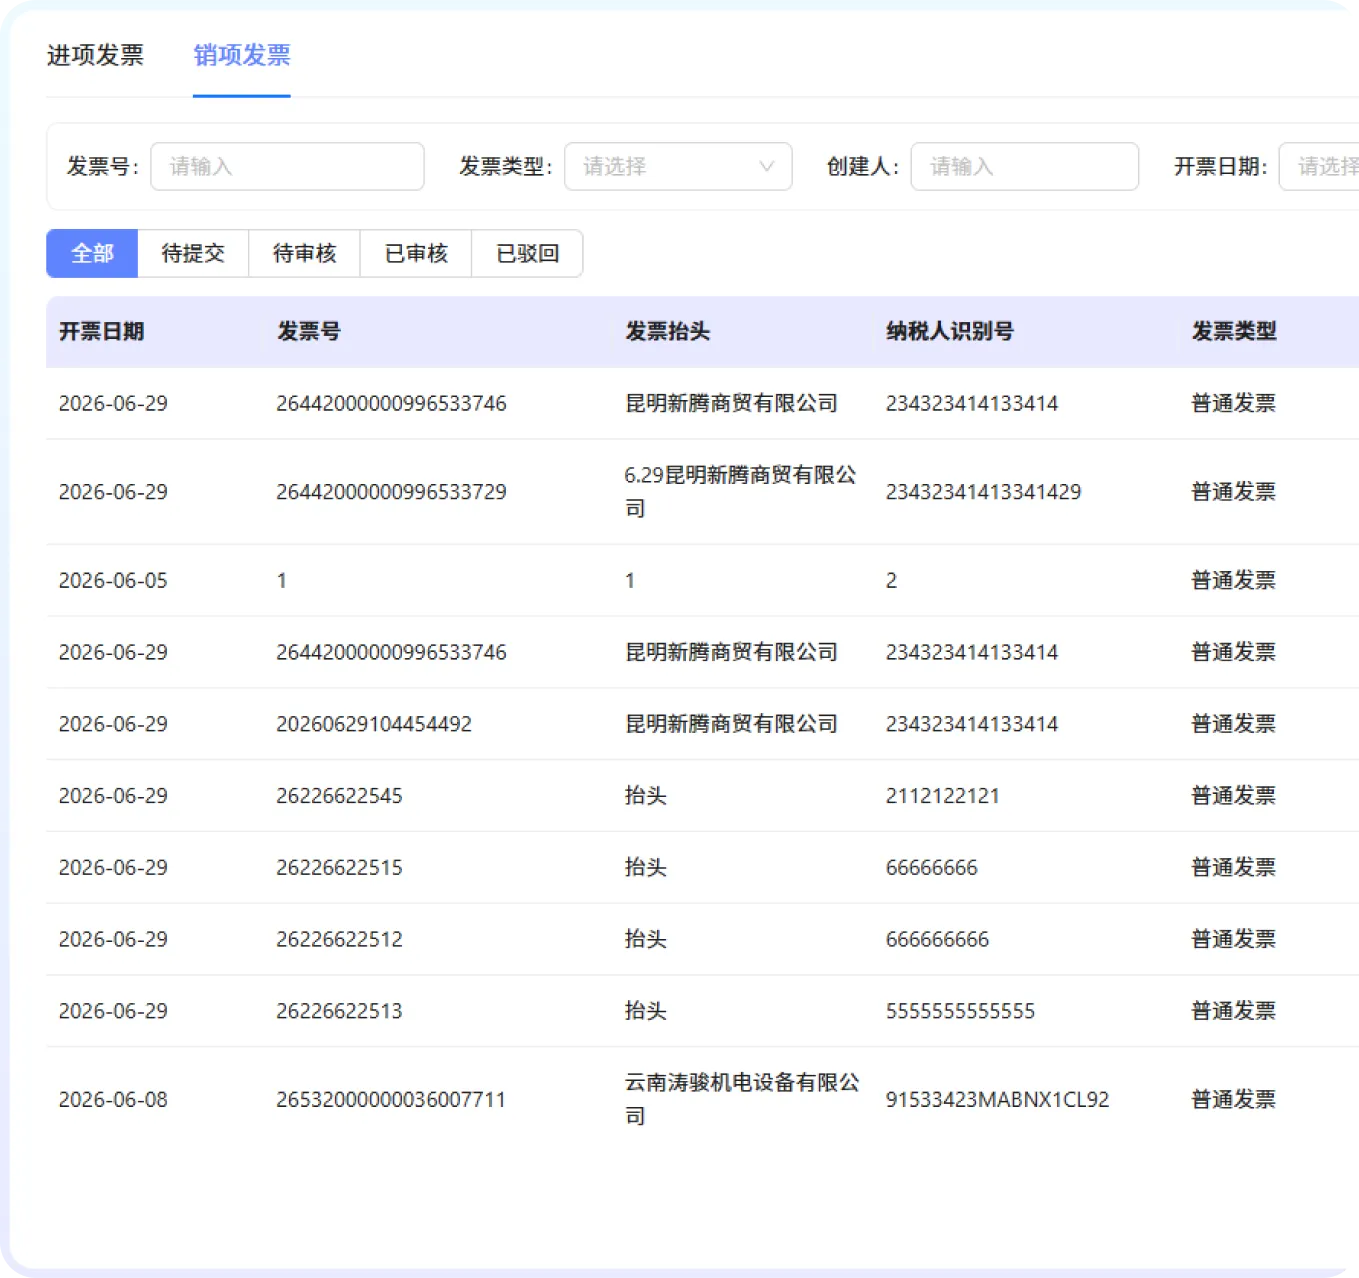1359x1278 pixels.
Task: Click invoice number 26226622513
Action: 340,1012
